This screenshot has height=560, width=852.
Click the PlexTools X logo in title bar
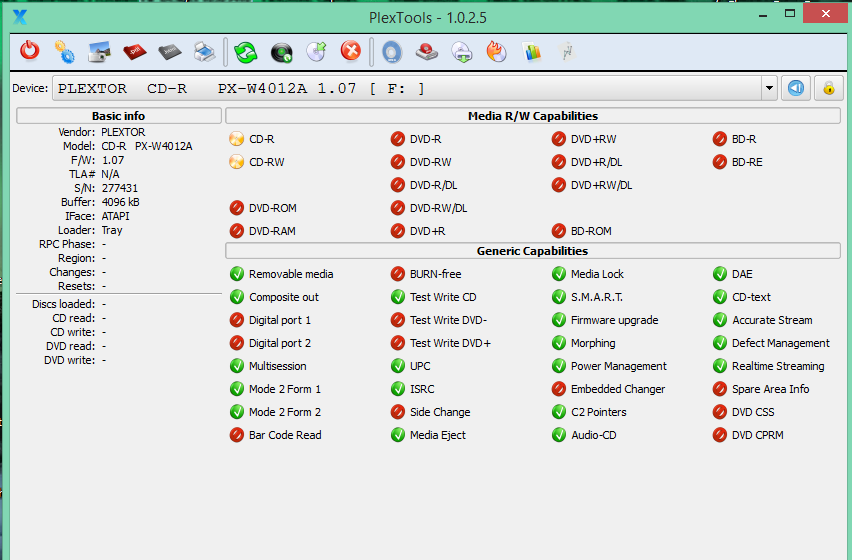coord(20,17)
